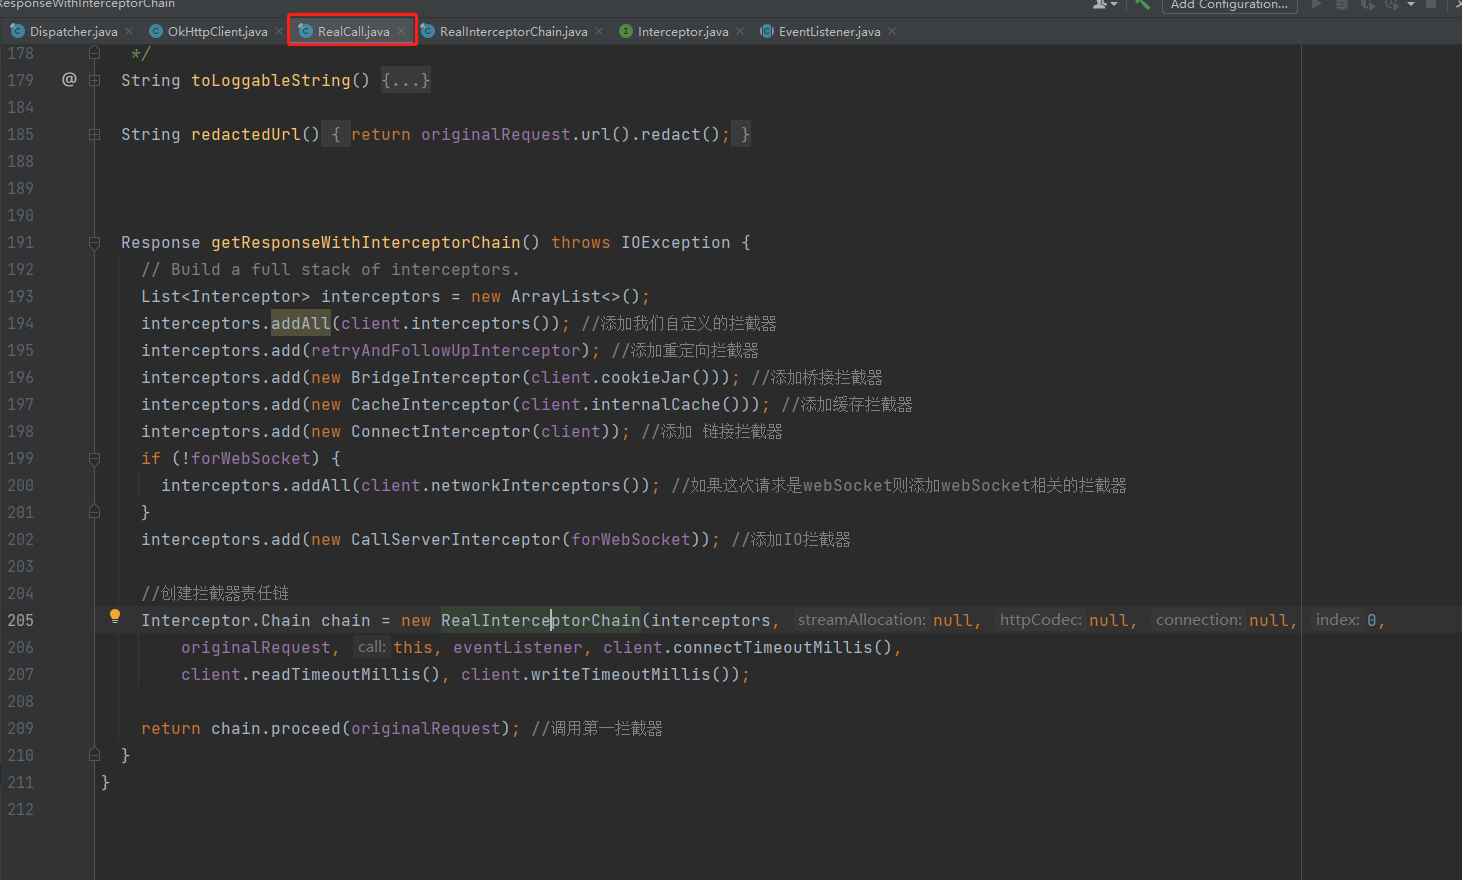Open the Dispatcher.java tab
The height and width of the screenshot is (880, 1462).
[73, 31]
